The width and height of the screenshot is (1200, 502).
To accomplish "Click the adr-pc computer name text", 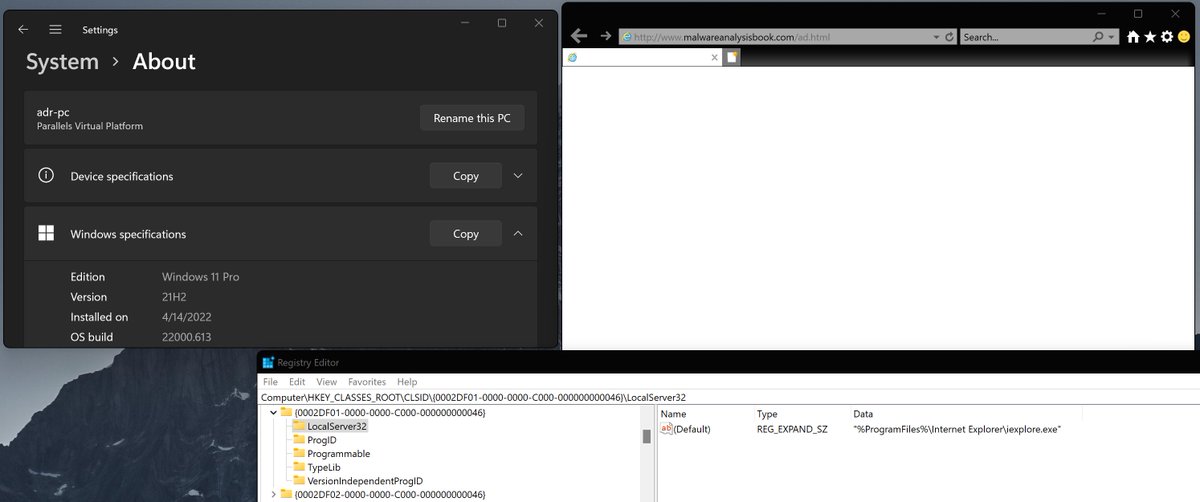I will click(54, 112).
